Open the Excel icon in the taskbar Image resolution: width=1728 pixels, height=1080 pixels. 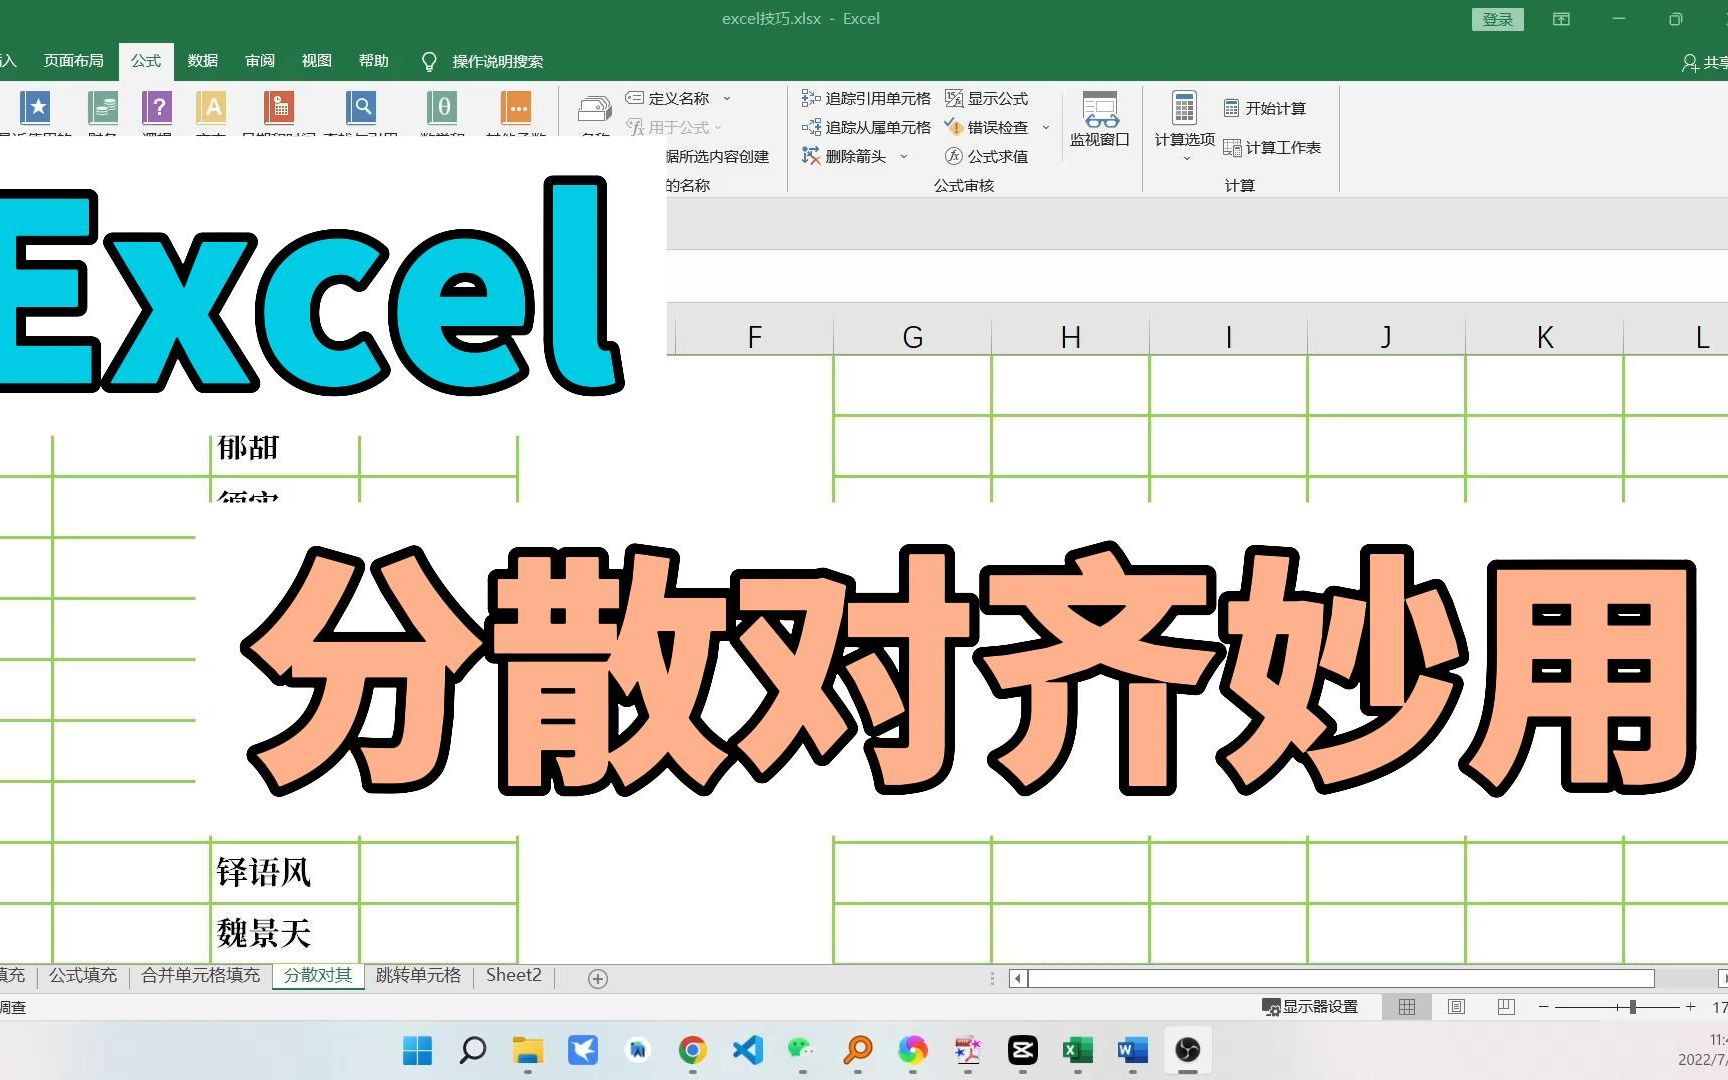[x=1077, y=1050]
